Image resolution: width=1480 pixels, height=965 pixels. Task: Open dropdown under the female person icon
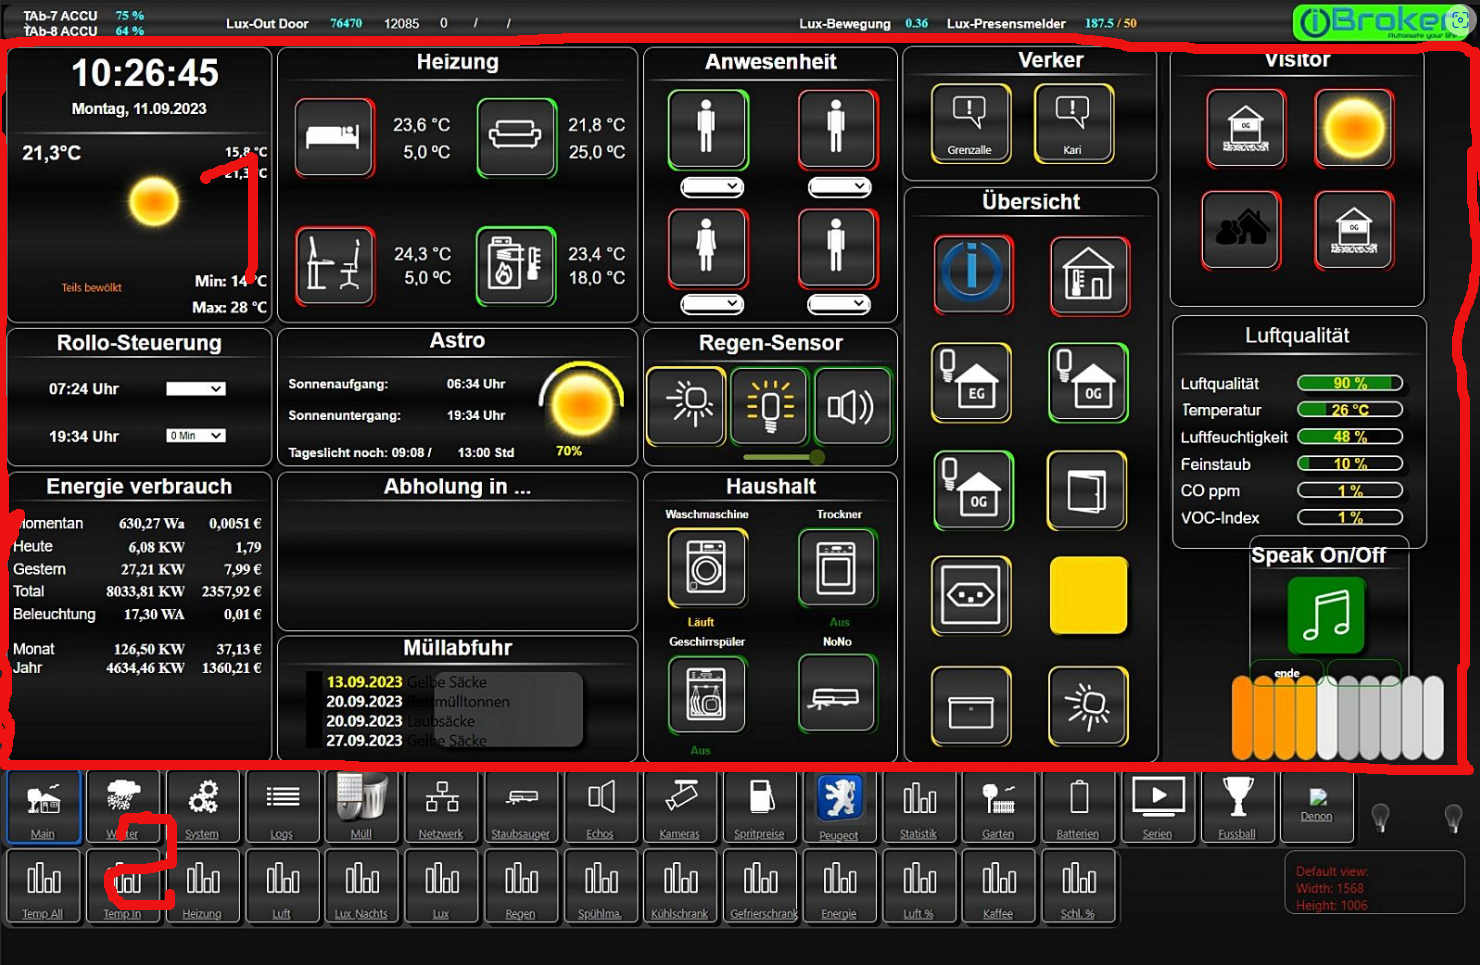pyautogui.click(x=712, y=303)
